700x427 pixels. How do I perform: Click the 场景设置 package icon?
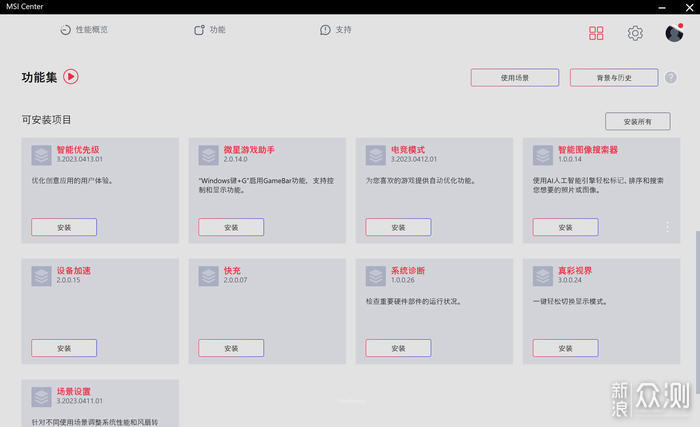[x=42, y=397]
